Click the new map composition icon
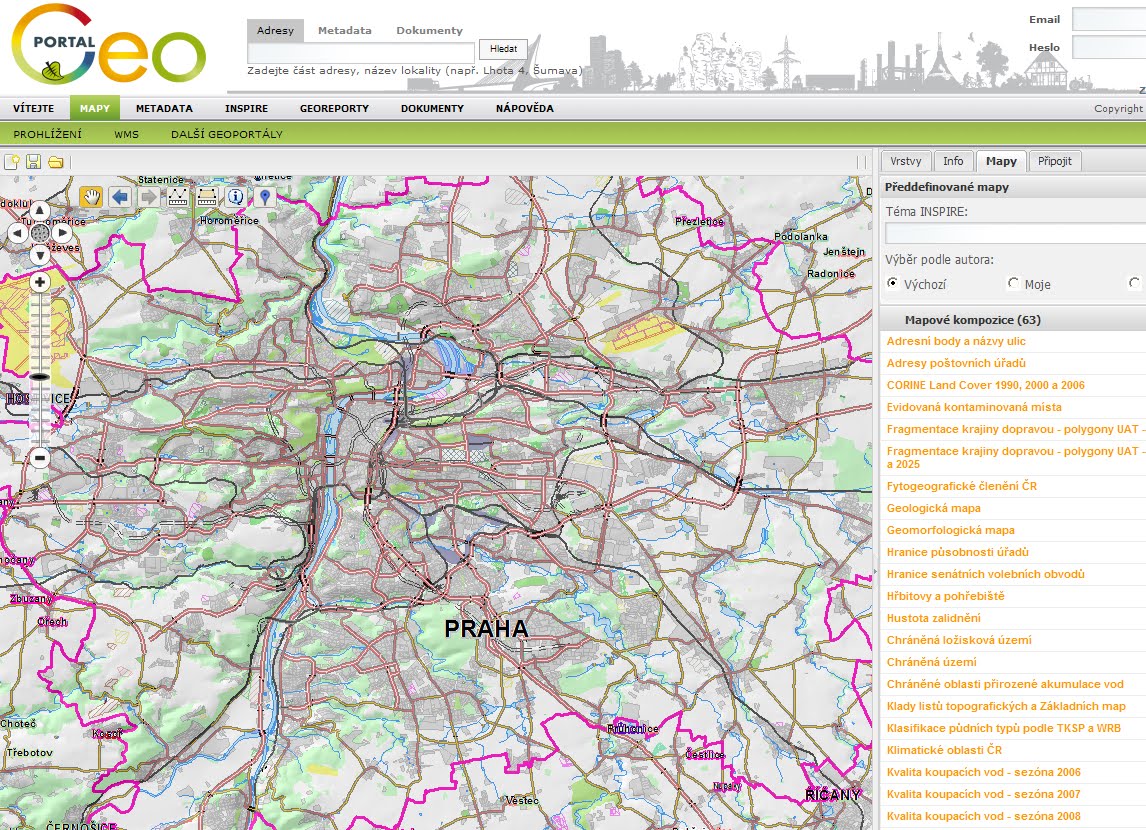The width and height of the screenshot is (1146, 830). click(x=12, y=161)
